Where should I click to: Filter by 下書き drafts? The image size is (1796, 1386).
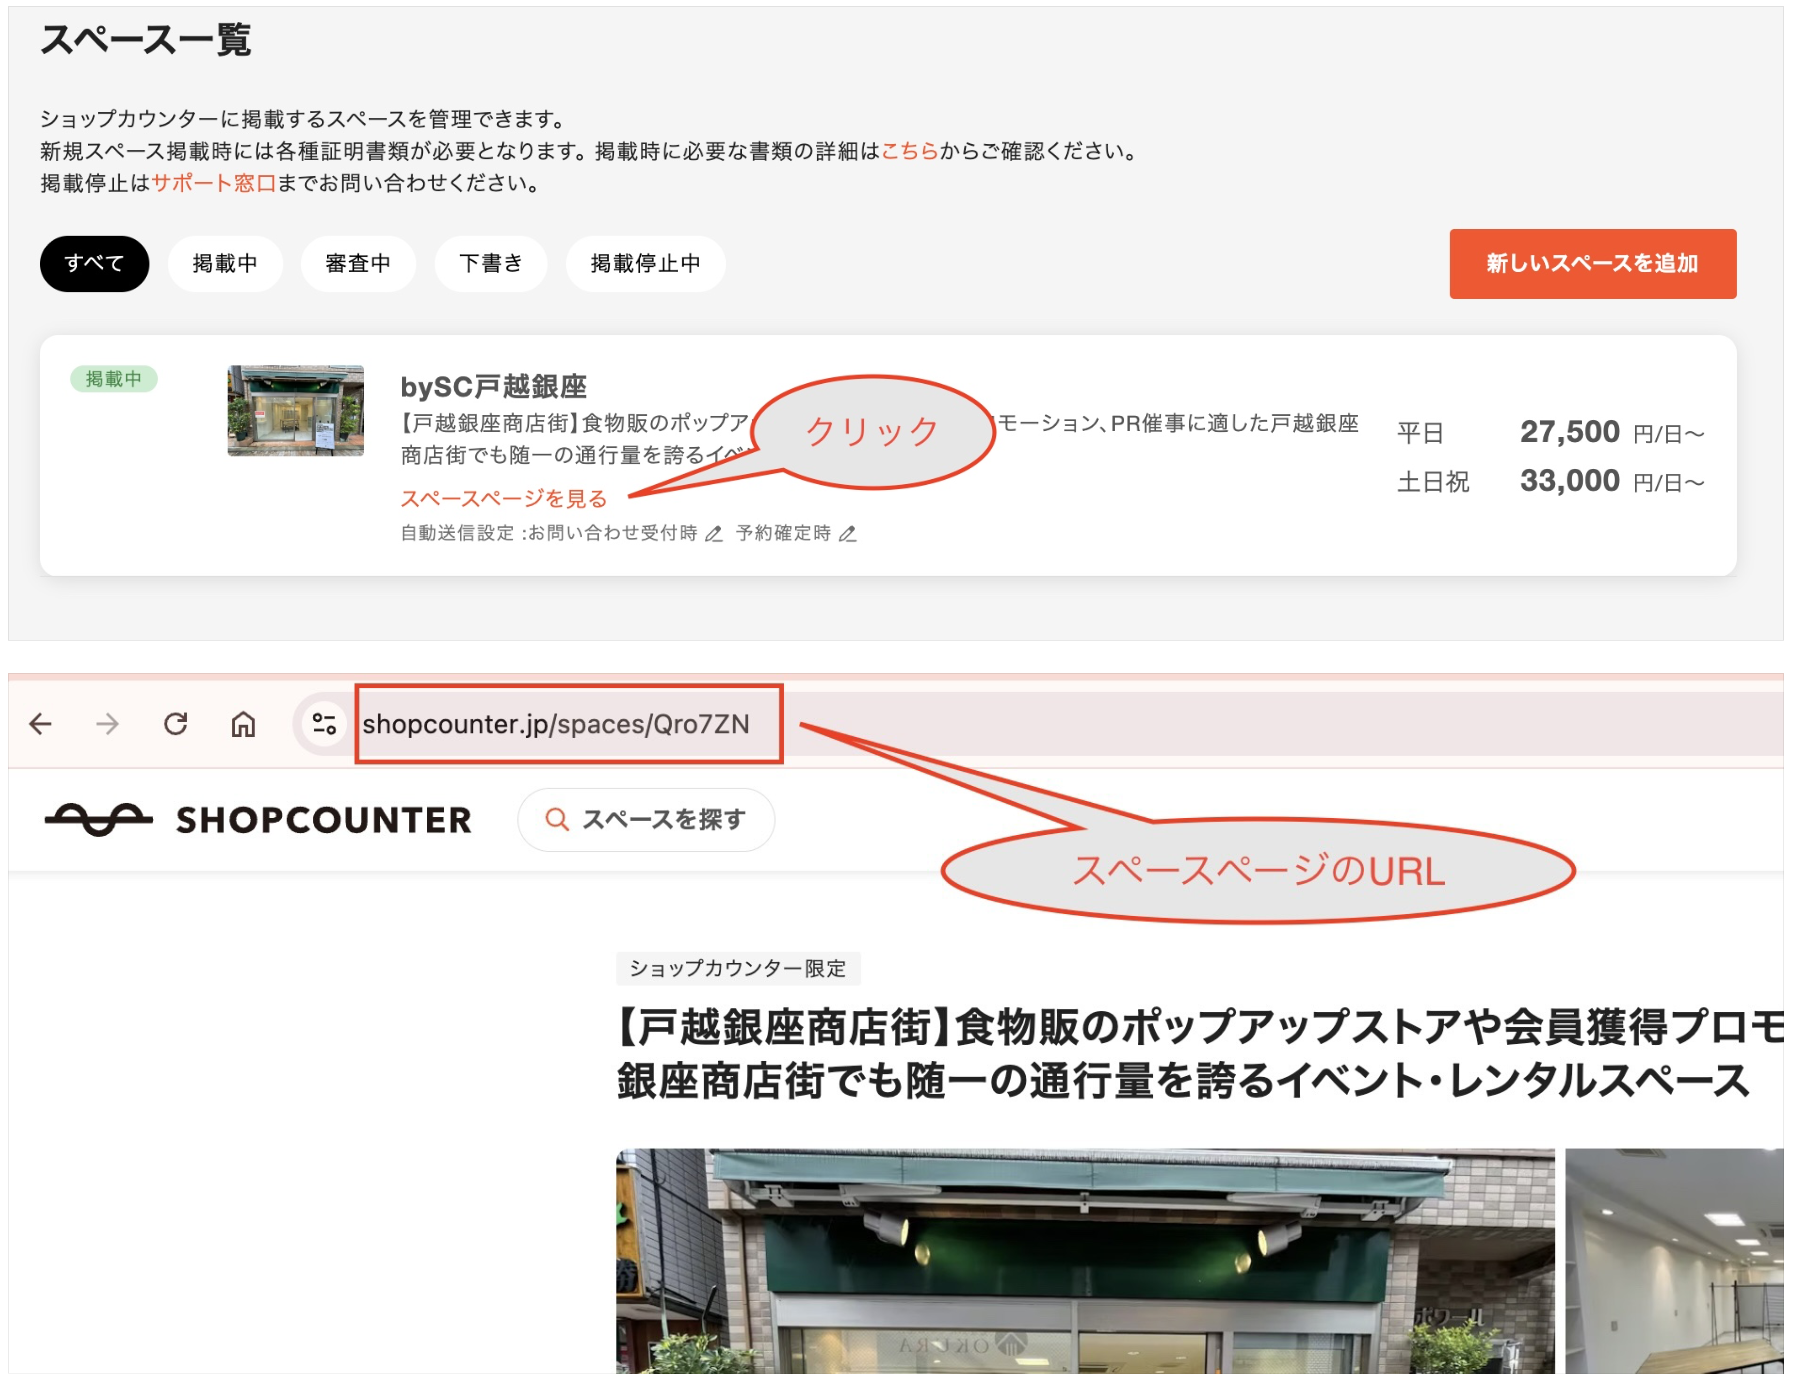(490, 264)
